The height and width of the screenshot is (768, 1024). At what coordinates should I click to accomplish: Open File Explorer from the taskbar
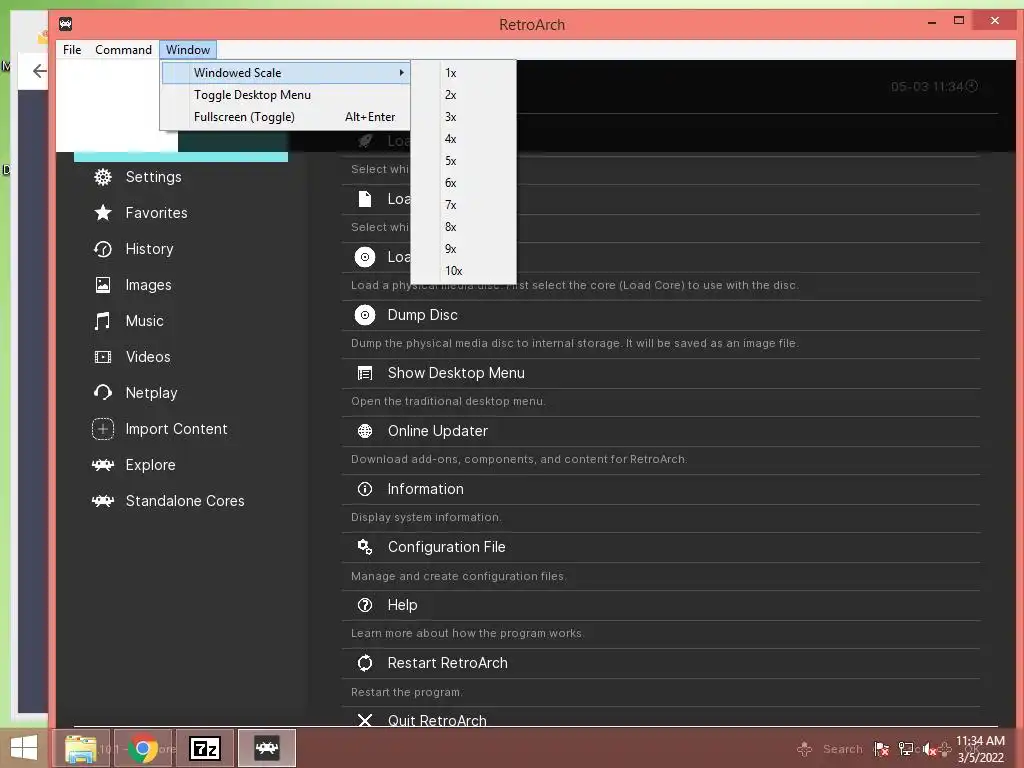click(81, 748)
